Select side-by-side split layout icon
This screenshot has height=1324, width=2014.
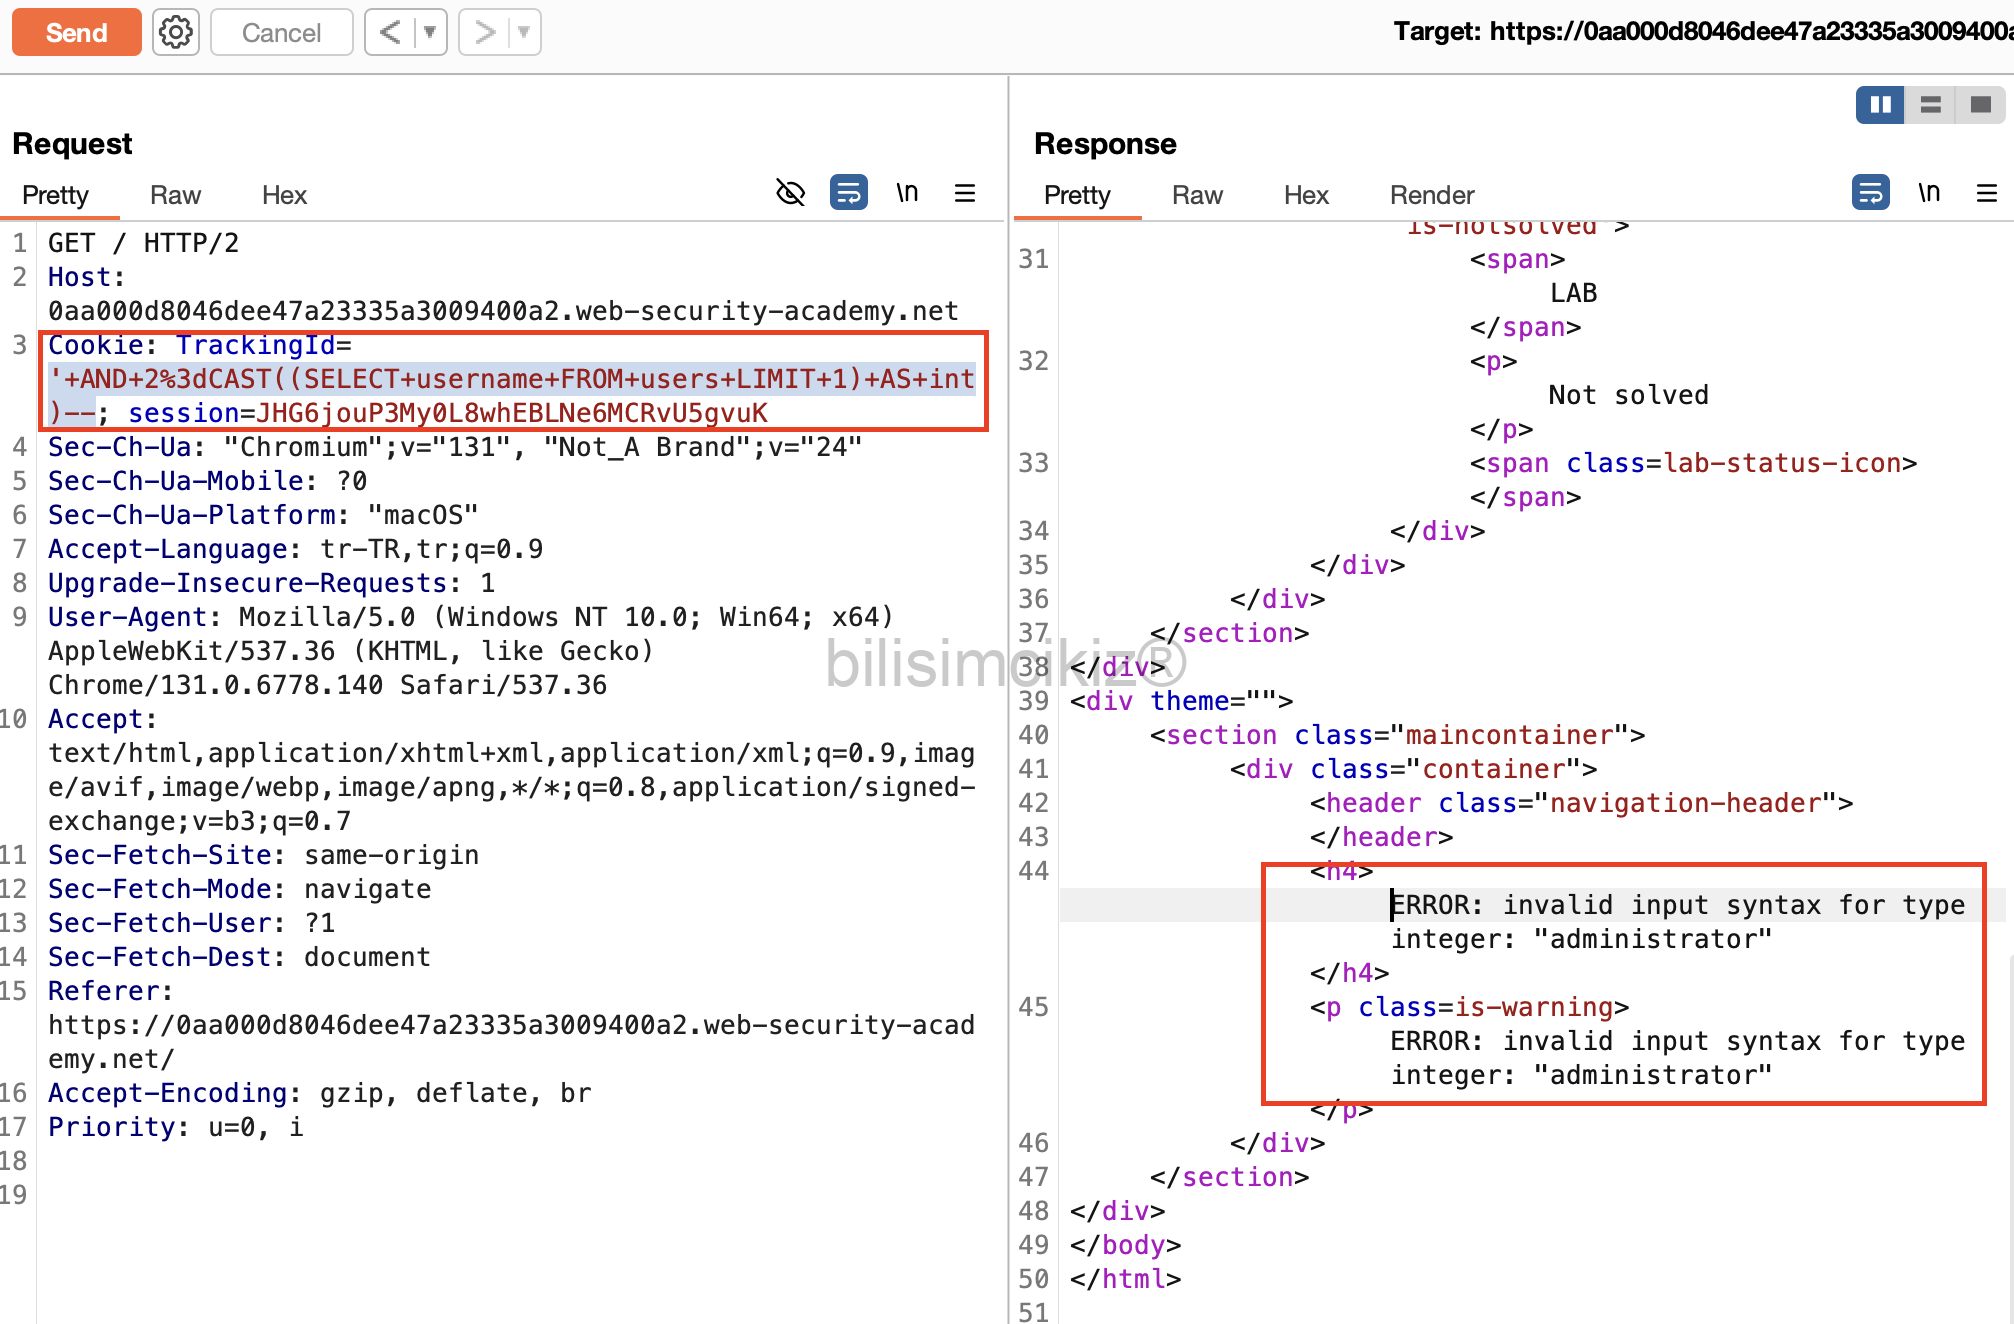pos(1880,105)
